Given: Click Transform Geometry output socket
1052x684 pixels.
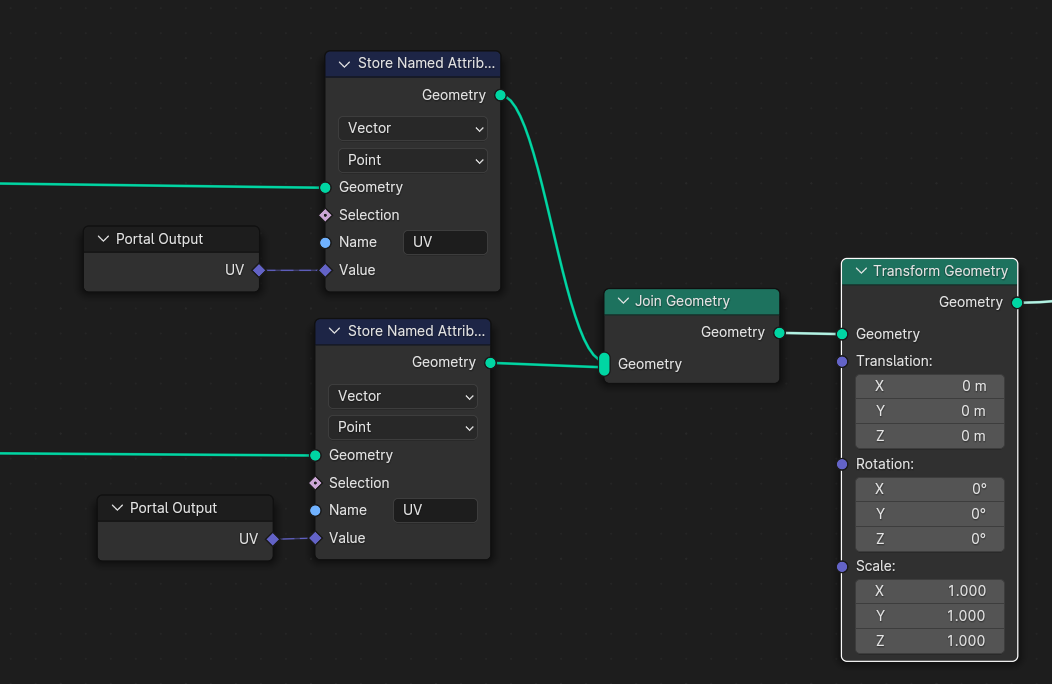Looking at the screenshot, I should (x=1017, y=303).
